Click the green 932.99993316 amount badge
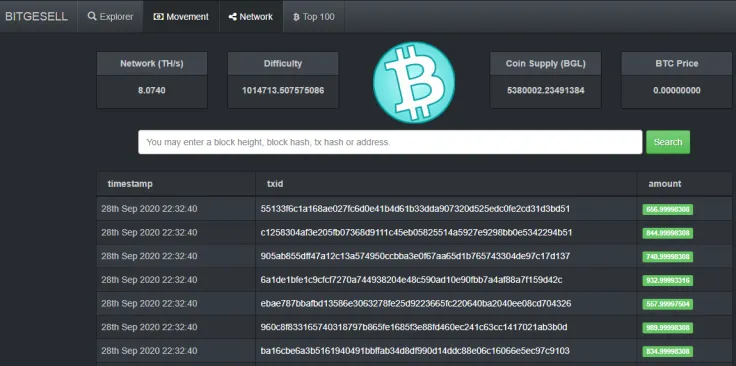The width and height of the screenshot is (736, 366). pos(667,281)
